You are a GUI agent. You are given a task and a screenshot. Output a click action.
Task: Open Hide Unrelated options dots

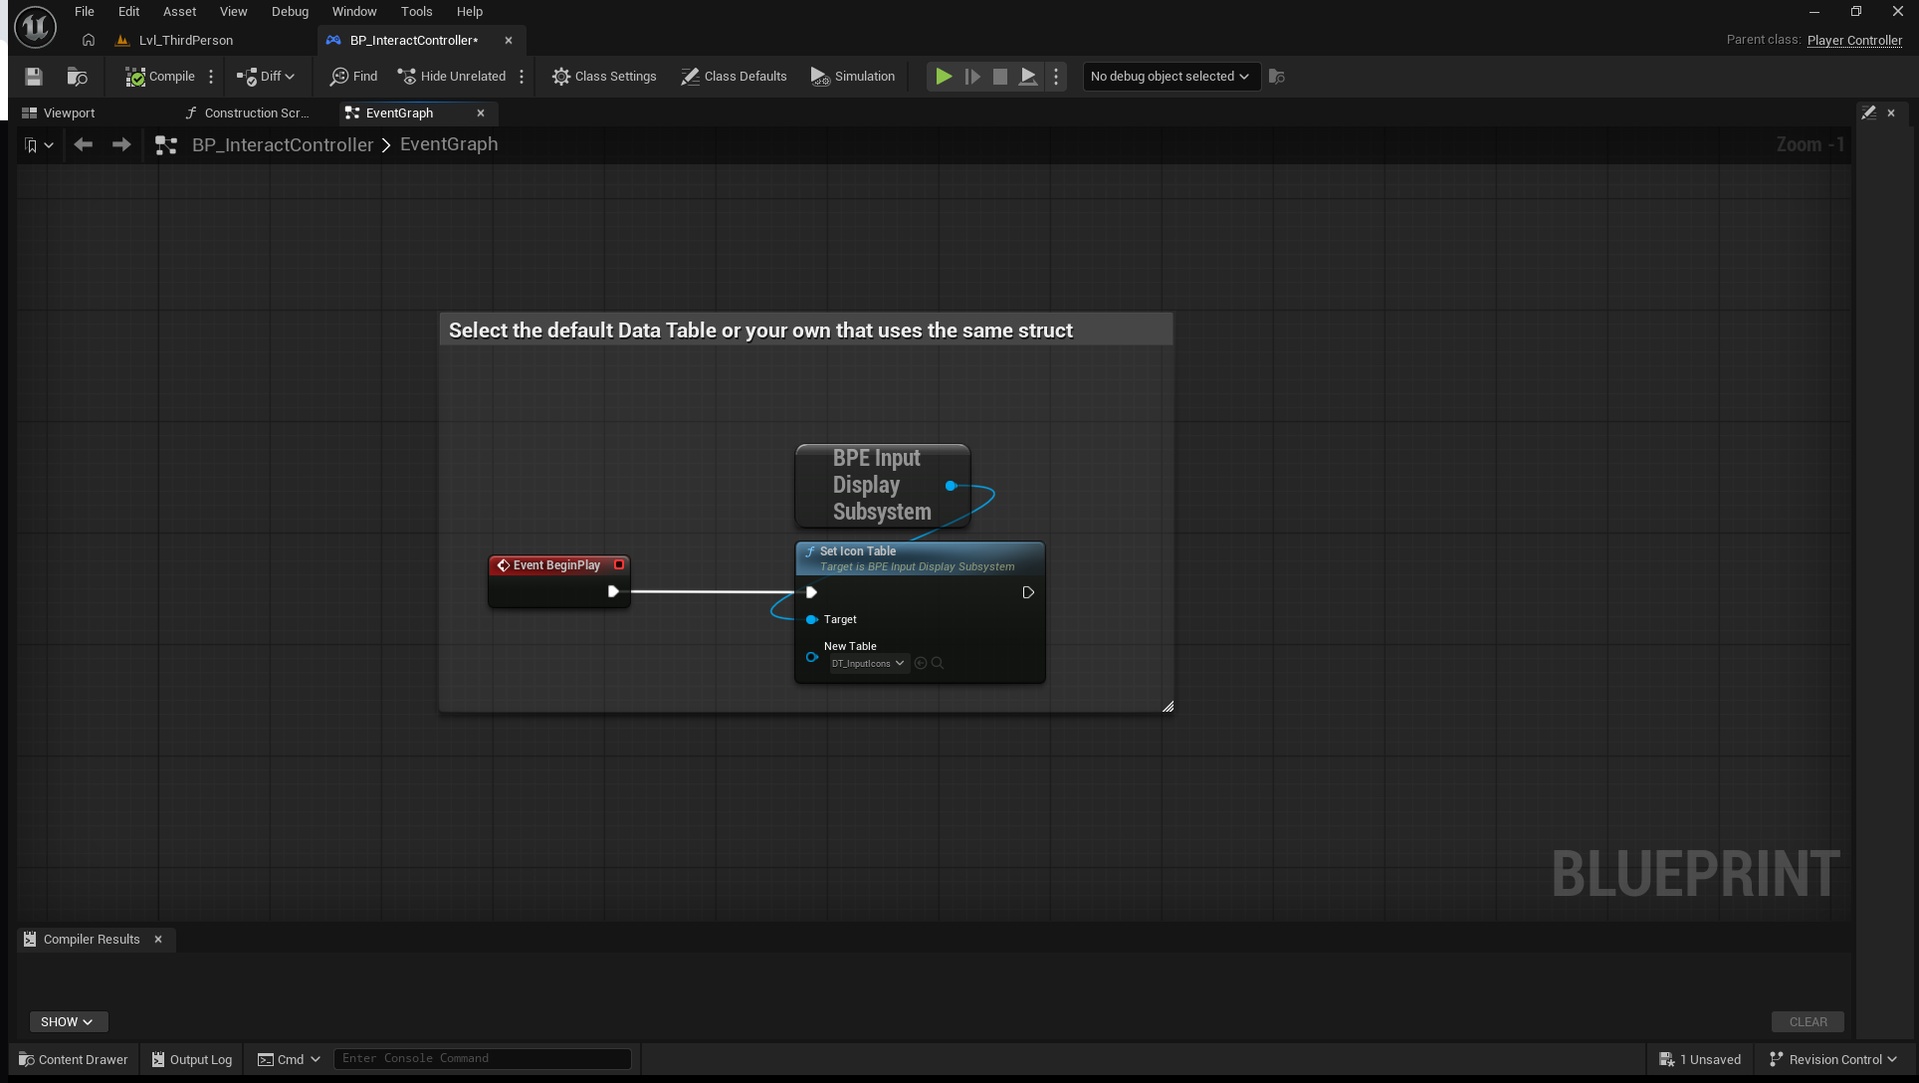pos(522,76)
